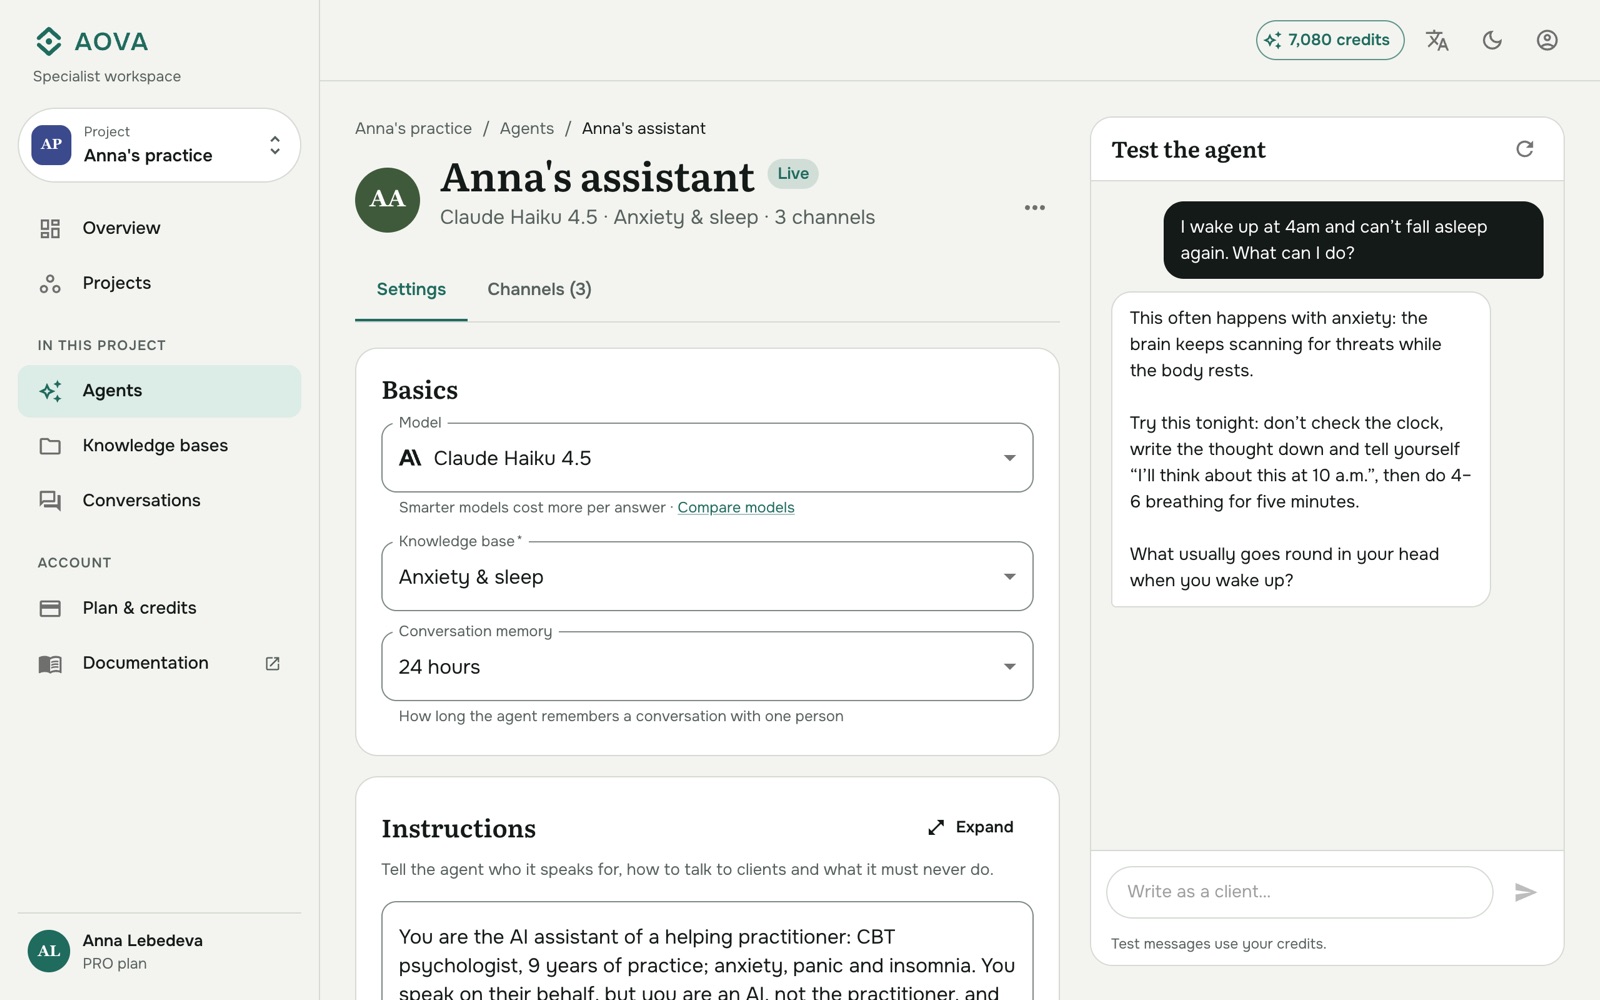Select the Anxiety & sleep knowledge base field

click(707, 577)
